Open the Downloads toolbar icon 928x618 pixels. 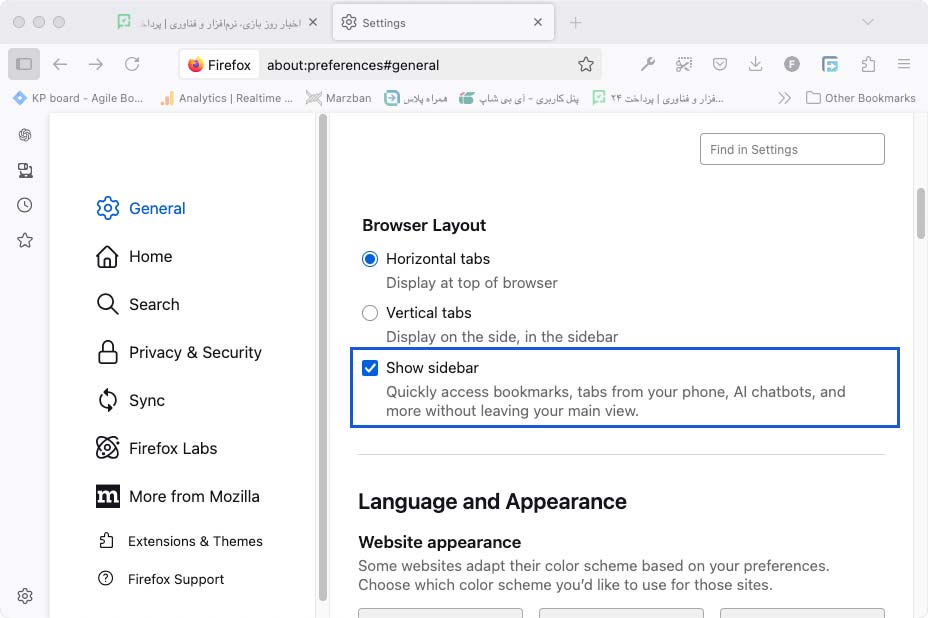point(755,64)
